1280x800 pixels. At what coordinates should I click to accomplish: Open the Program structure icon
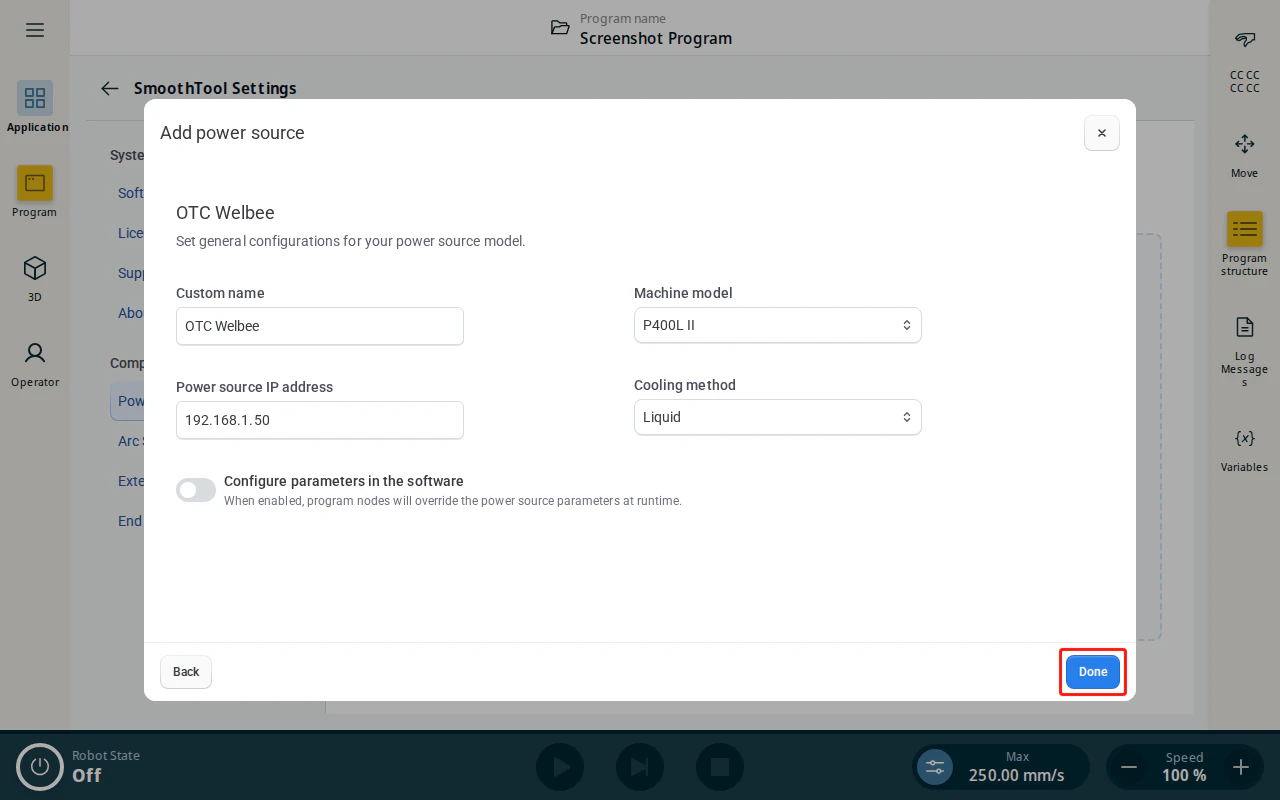(x=1245, y=229)
